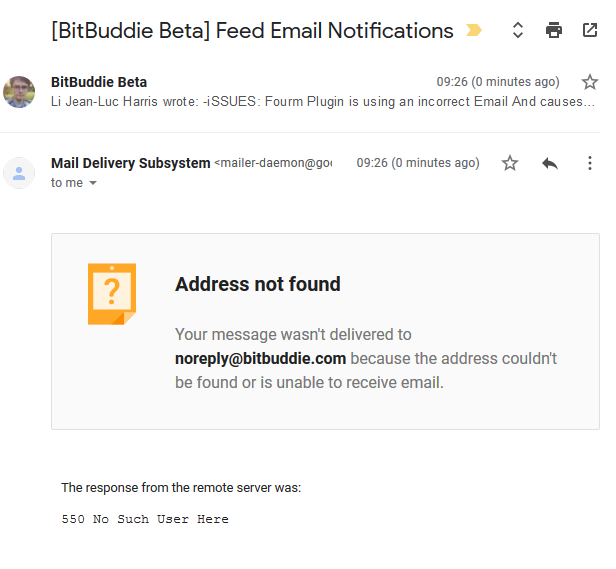Open the three-dot More options menu
The image size is (616, 569).
pos(590,163)
